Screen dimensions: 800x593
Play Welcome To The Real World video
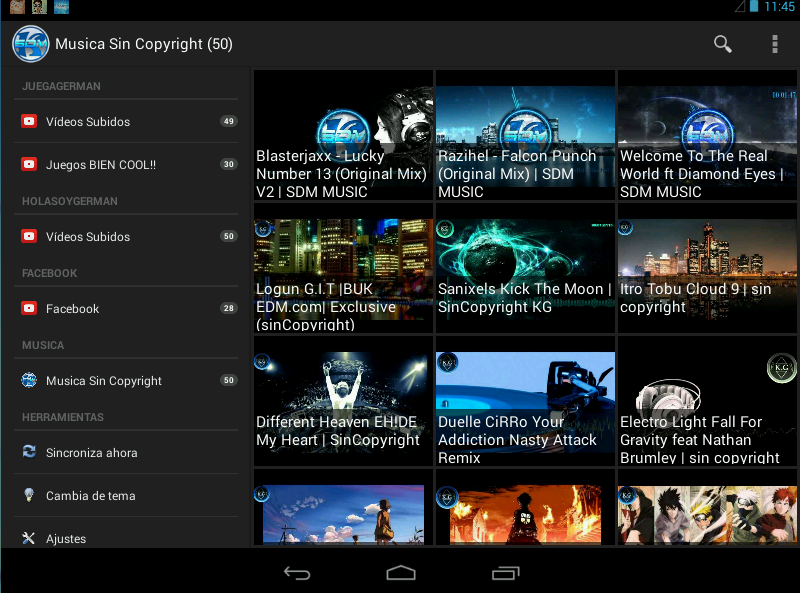(x=707, y=134)
